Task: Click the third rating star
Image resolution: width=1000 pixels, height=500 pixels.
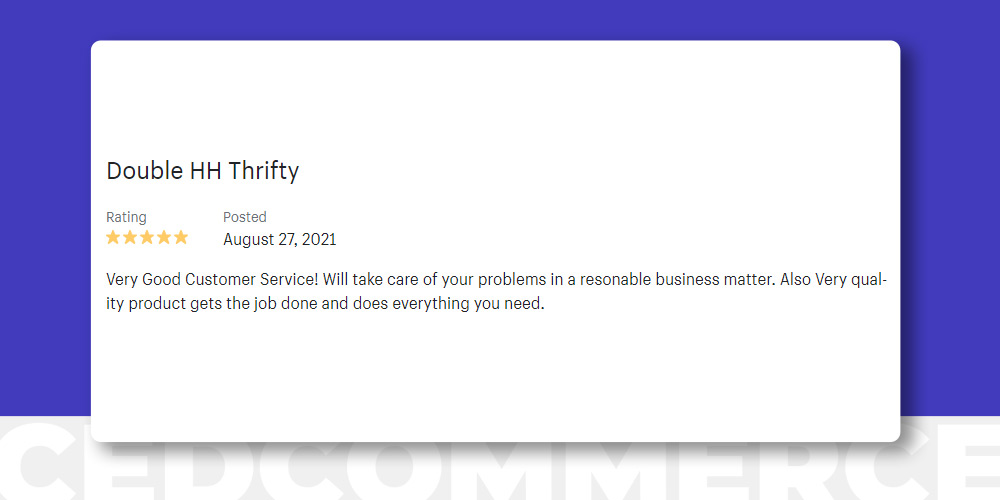Action: [147, 238]
